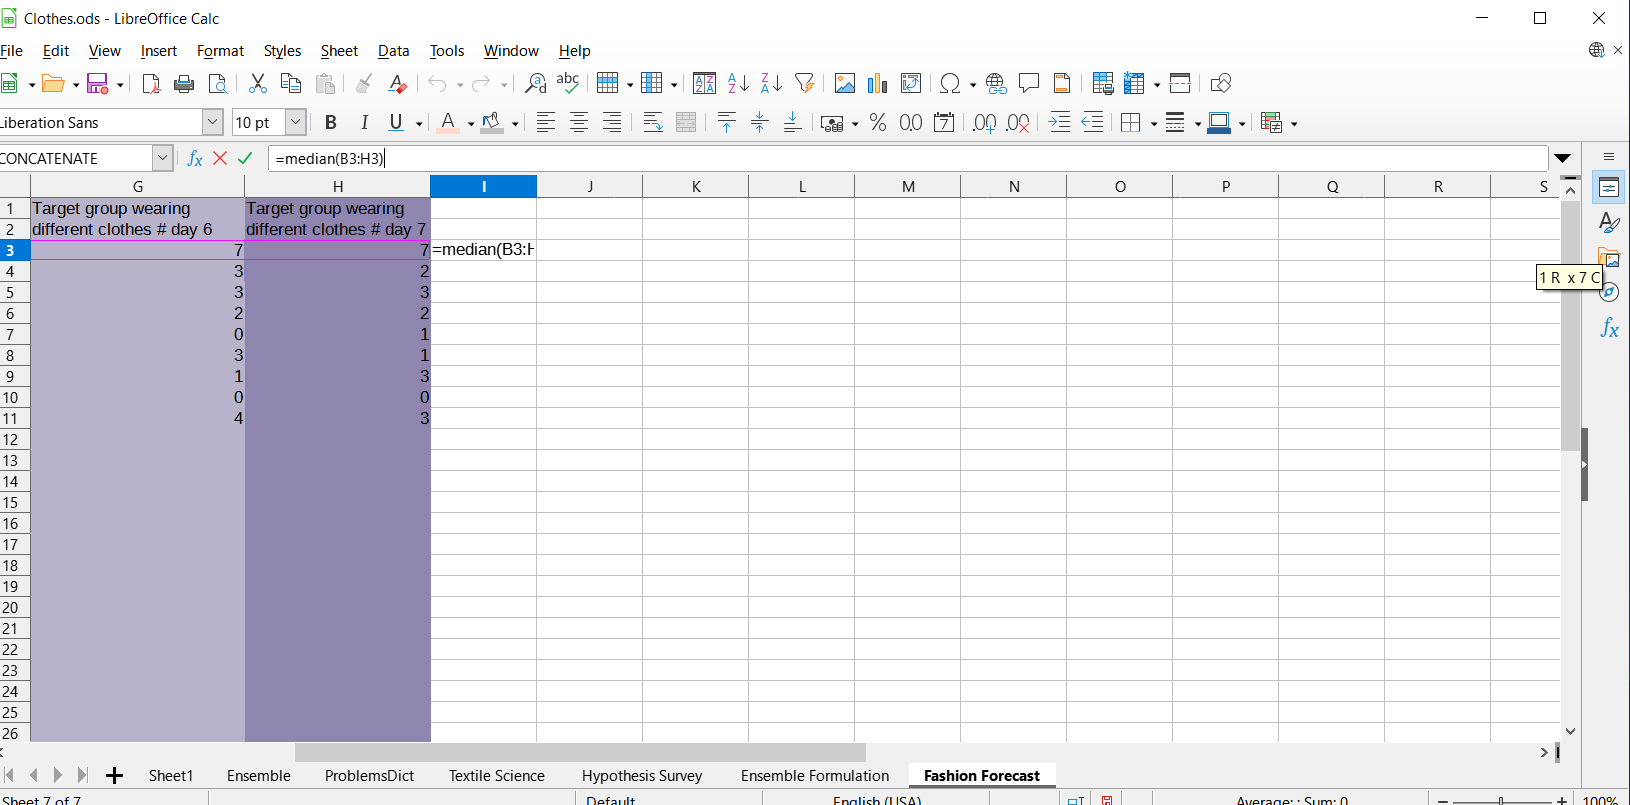The image size is (1630, 805).
Task: Open the Export as PDF tool
Action: tap(151, 84)
